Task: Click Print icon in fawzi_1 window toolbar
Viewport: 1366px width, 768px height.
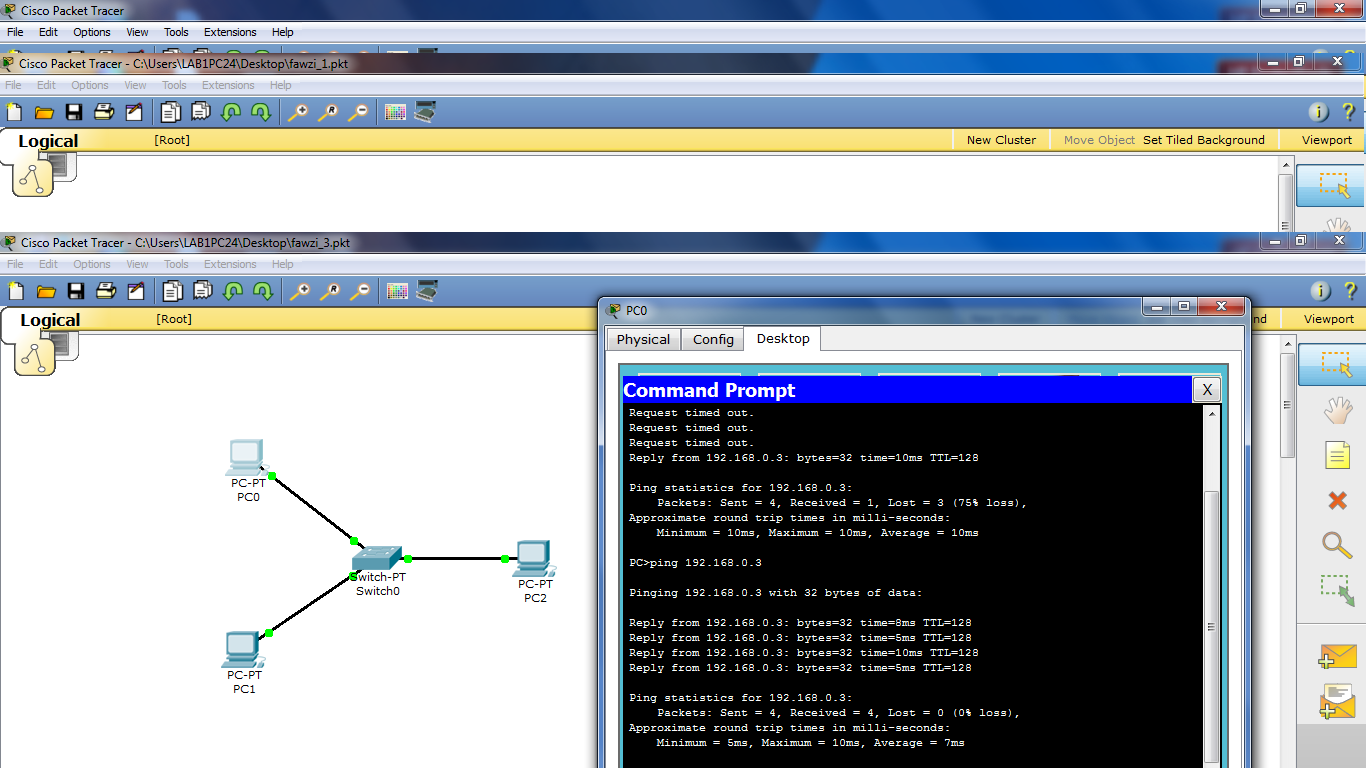Action: [x=103, y=112]
